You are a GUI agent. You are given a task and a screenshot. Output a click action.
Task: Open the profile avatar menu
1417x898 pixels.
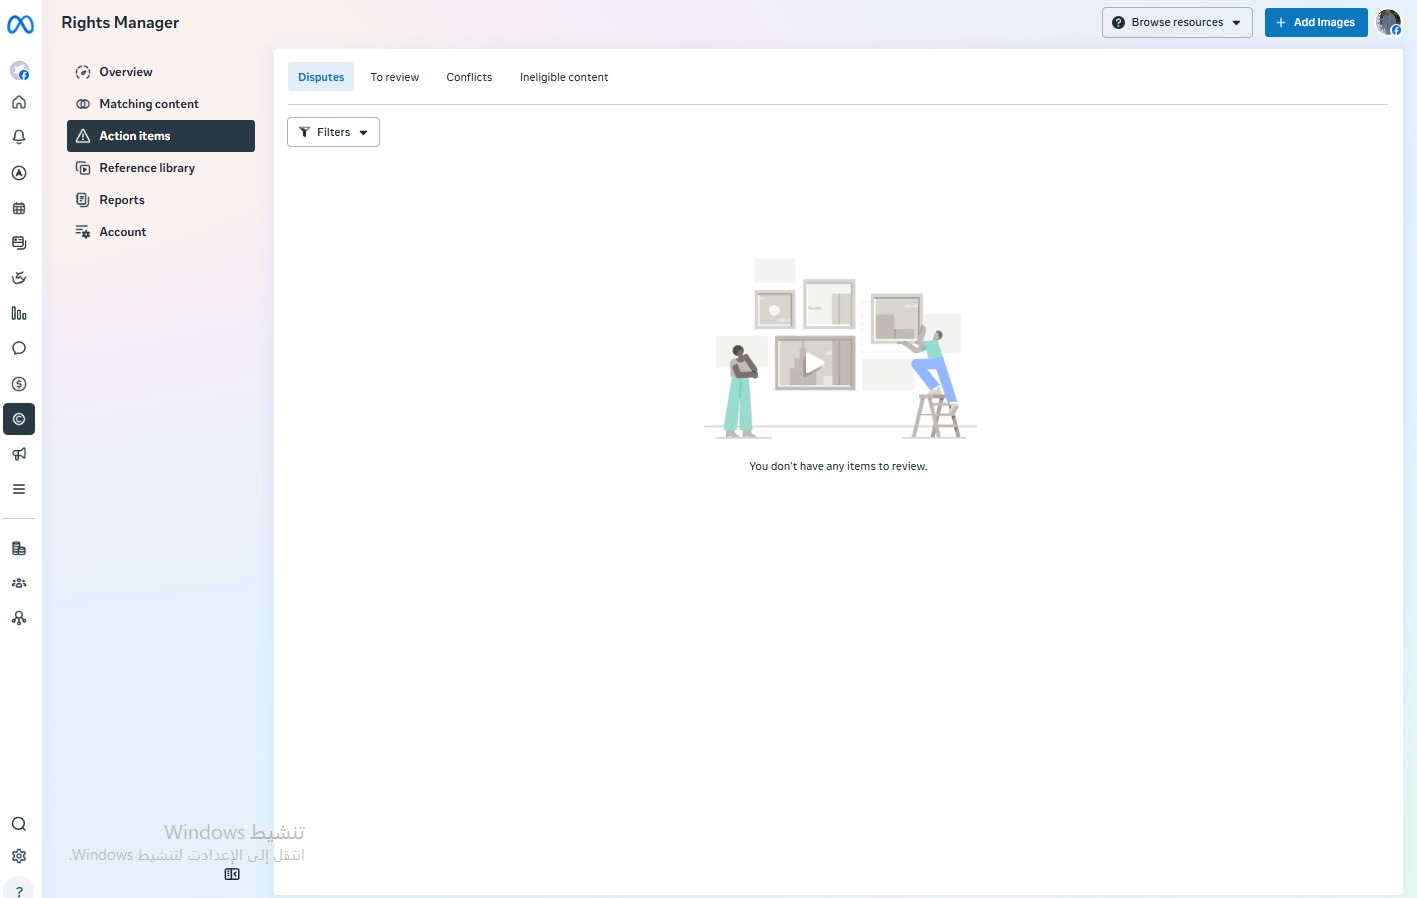pos(1389,22)
